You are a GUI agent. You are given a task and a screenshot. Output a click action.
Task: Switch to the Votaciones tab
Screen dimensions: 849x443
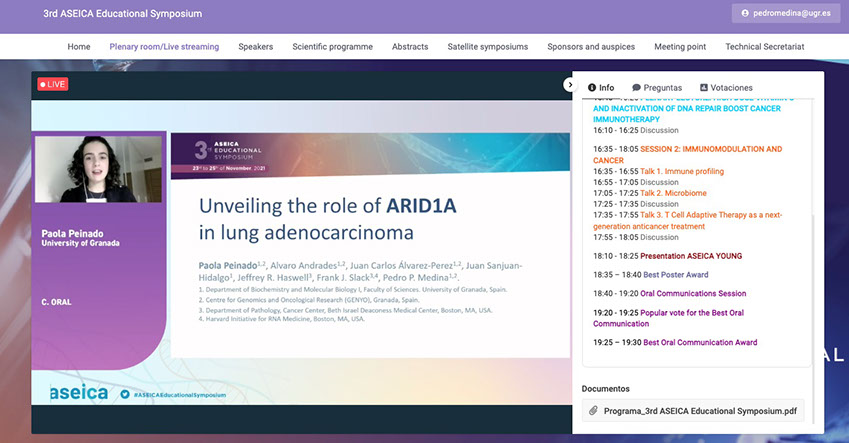point(704,88)
